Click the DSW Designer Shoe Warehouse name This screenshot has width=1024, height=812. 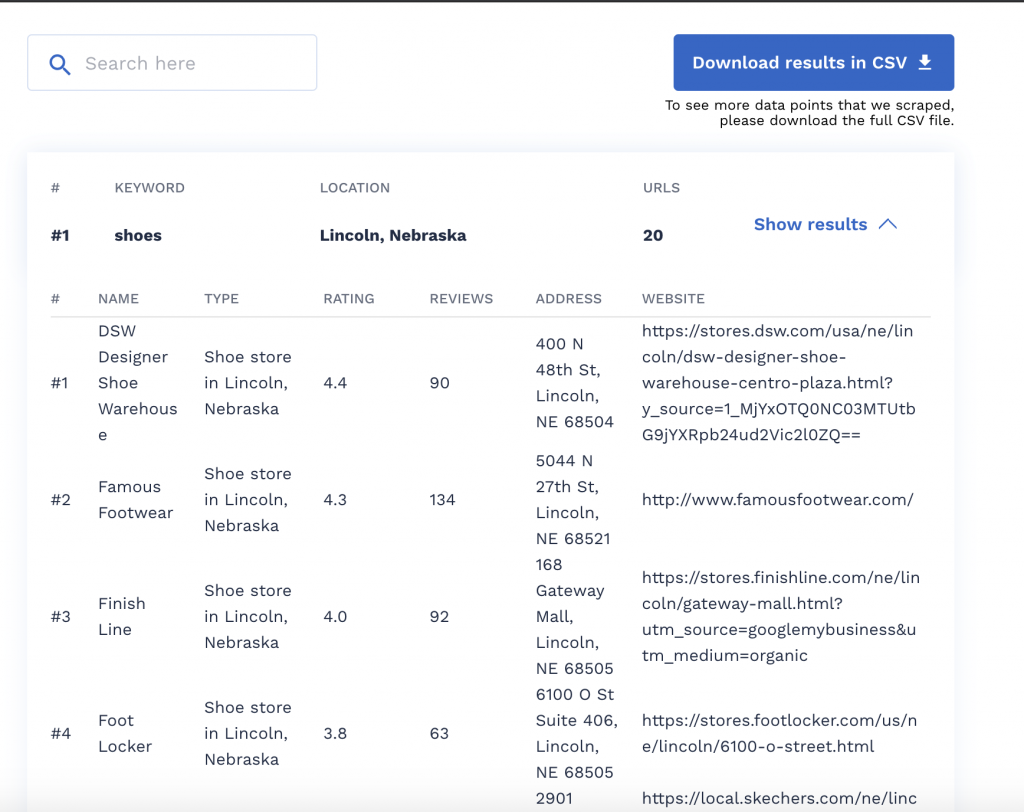click(x=137, y=383)
